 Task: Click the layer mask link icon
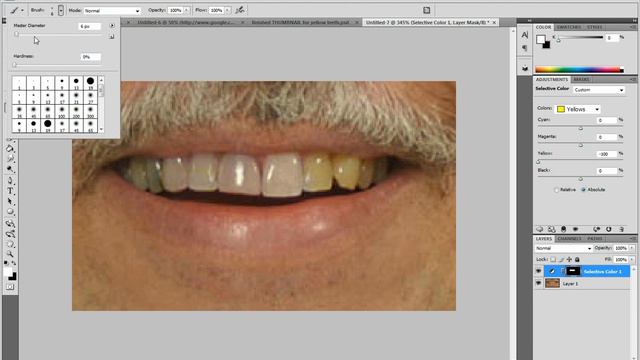pos(562,271)
